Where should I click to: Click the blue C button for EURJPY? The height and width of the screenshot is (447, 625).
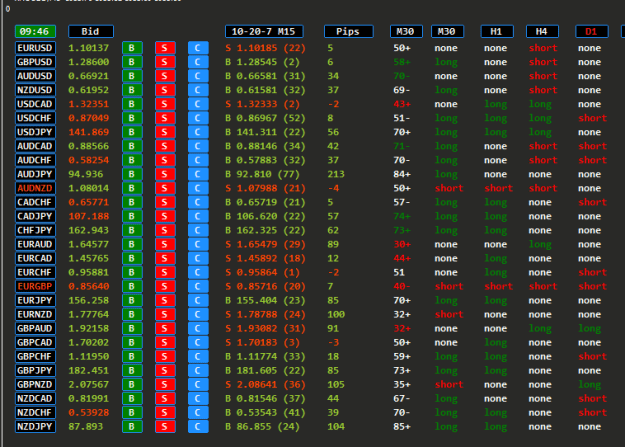click(198, 300)
